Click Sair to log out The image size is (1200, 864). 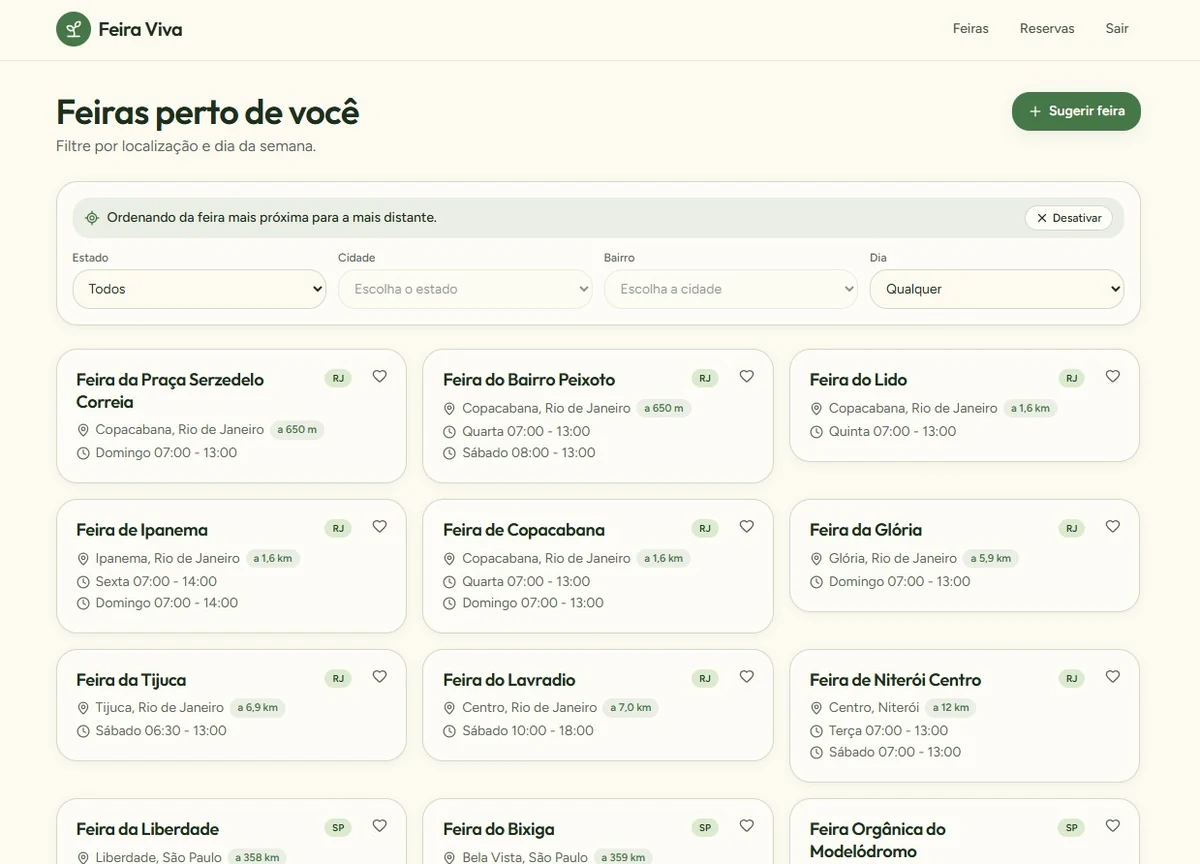(x=1117, y=29)
